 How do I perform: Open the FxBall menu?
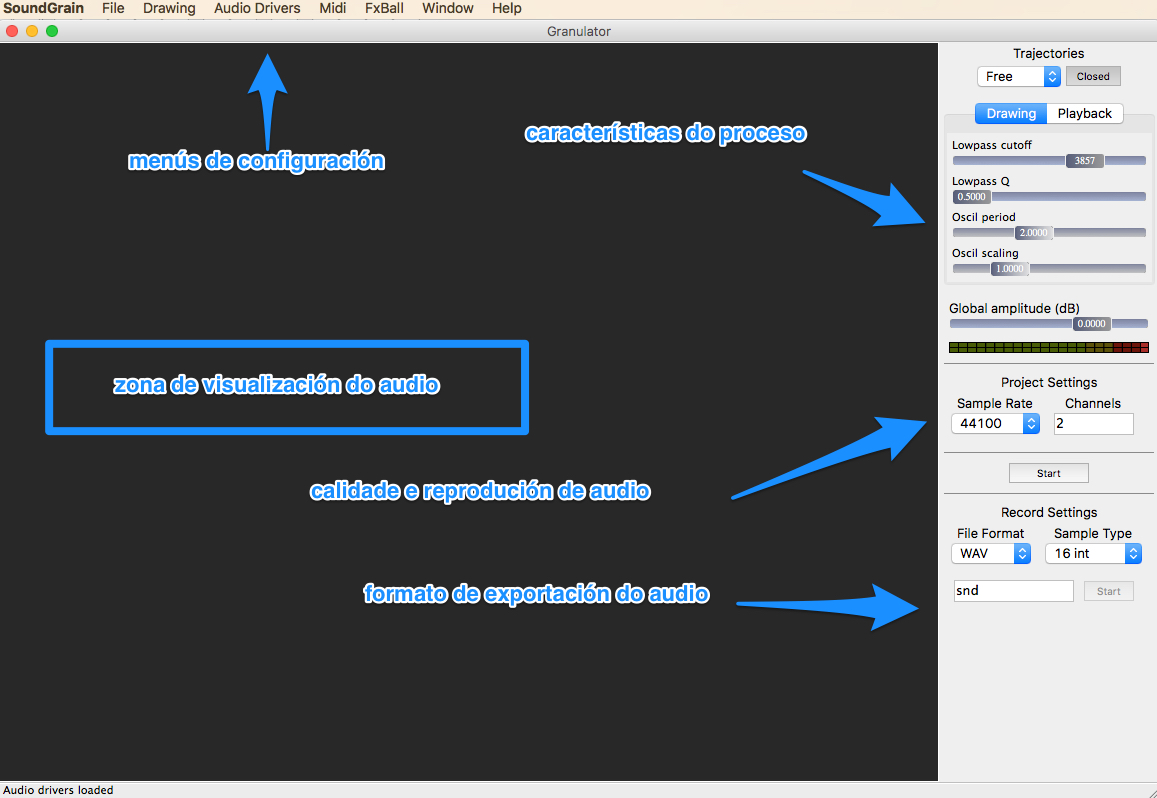click(384, 8)
